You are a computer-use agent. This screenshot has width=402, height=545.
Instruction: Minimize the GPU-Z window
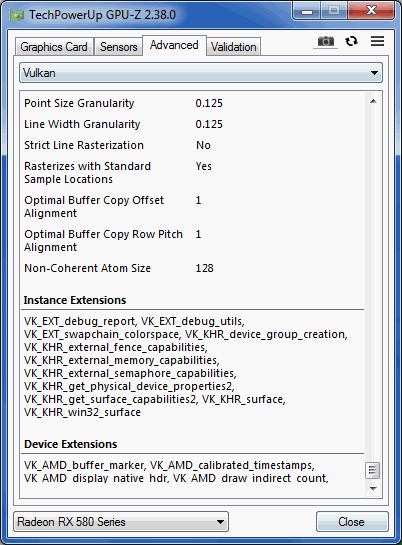pyautogui.click(x=306, y=11)
